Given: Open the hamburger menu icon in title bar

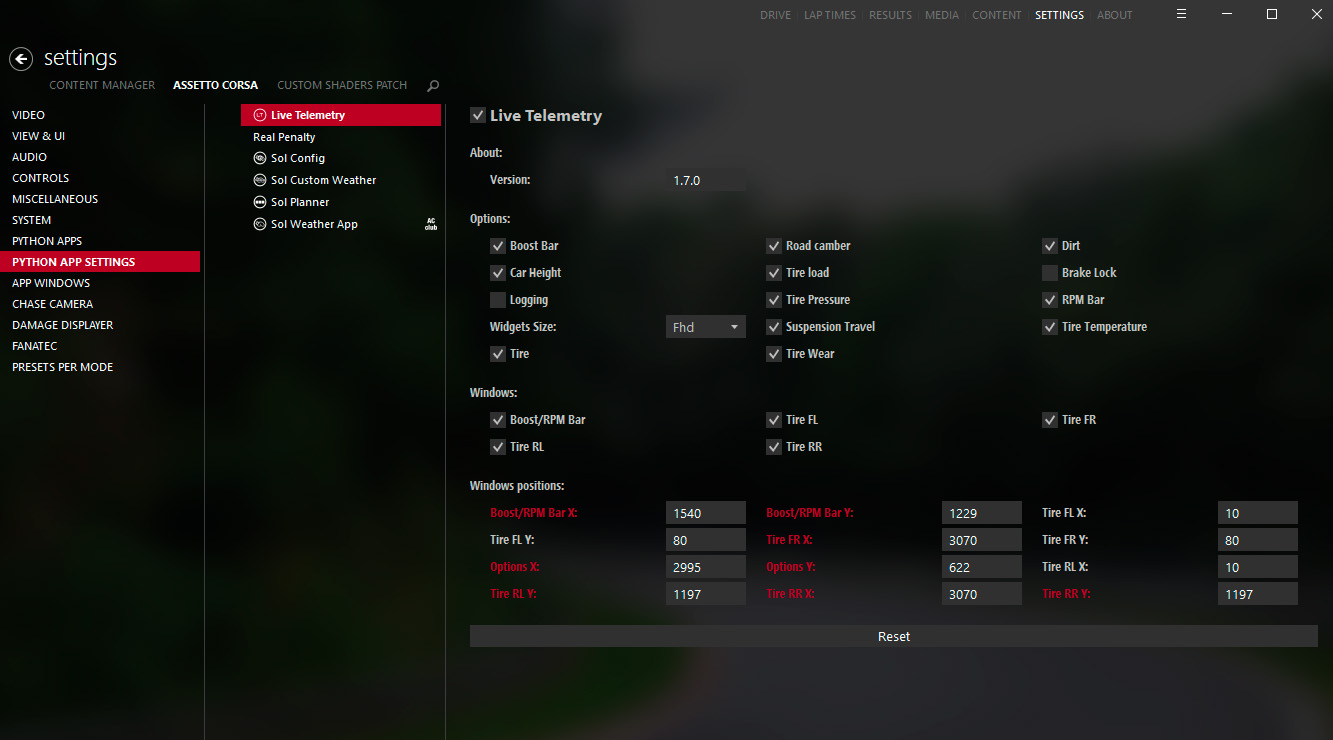Looking at the screenshot, I should (x=1181, y=14).
